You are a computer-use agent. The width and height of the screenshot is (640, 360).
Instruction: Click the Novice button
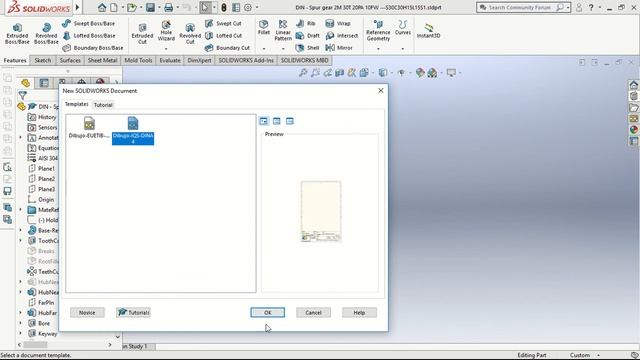(x=87, y=313)
